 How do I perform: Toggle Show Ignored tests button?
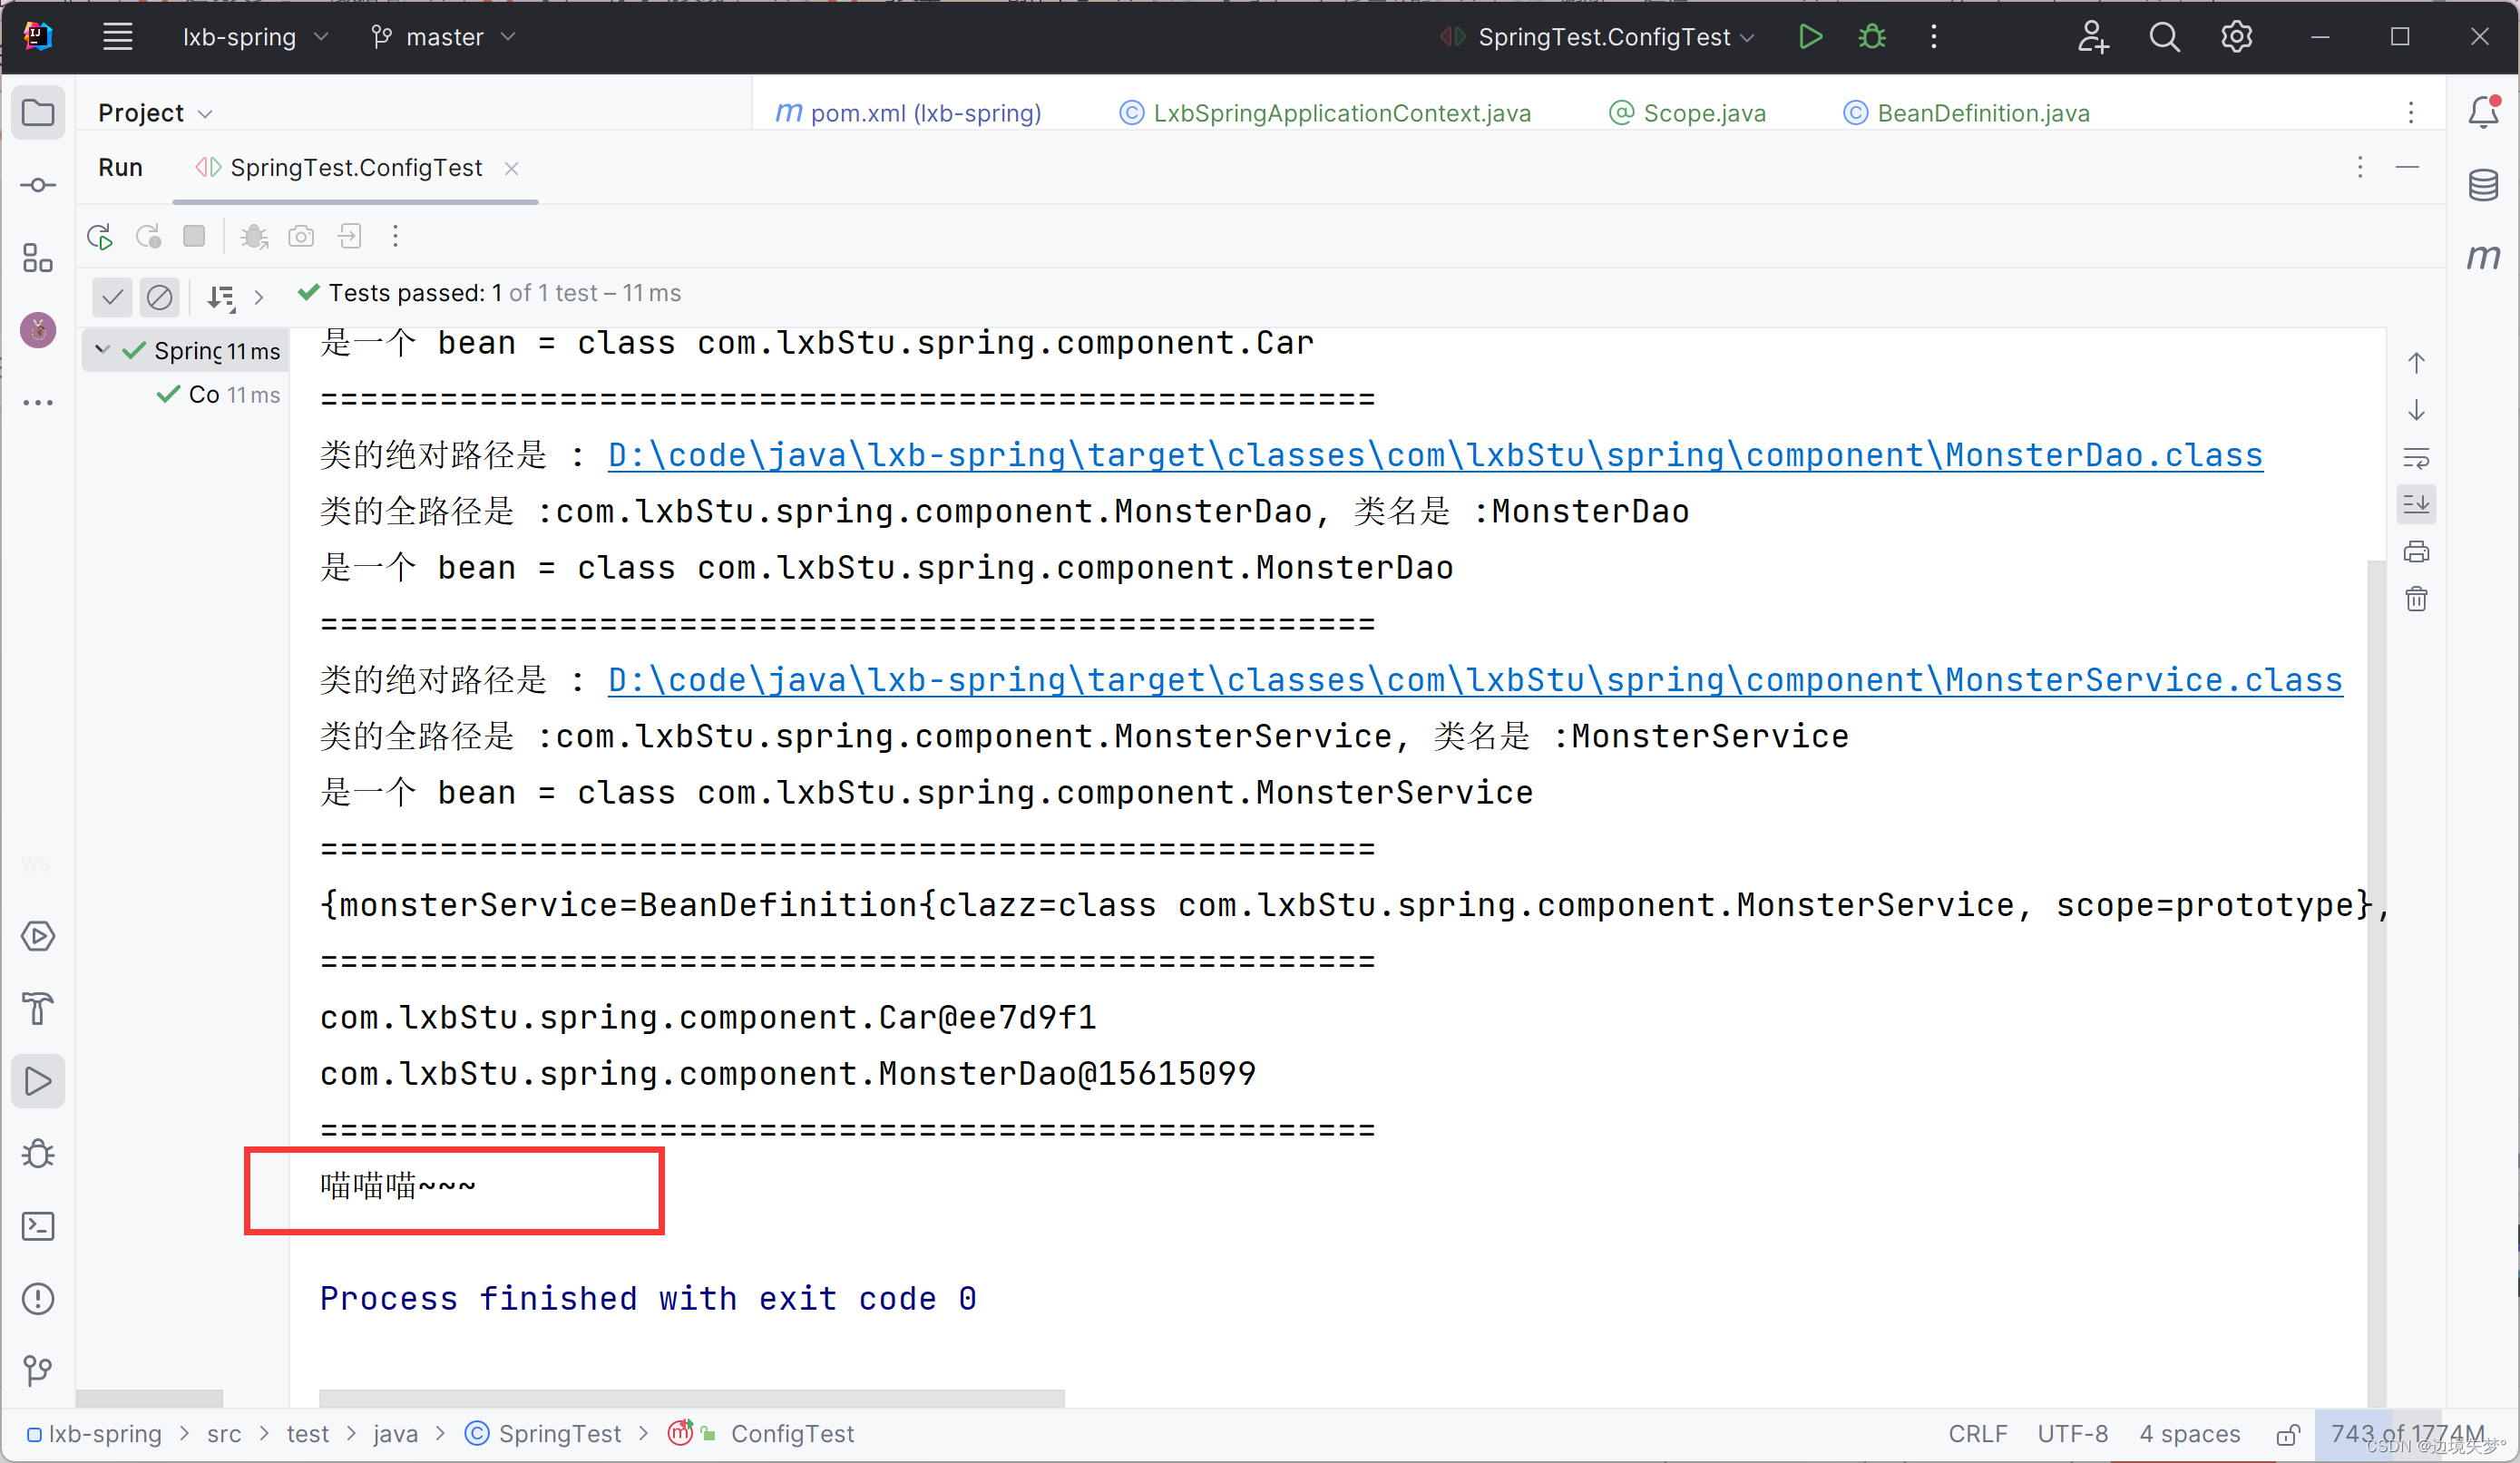click(x=160, y=296)
